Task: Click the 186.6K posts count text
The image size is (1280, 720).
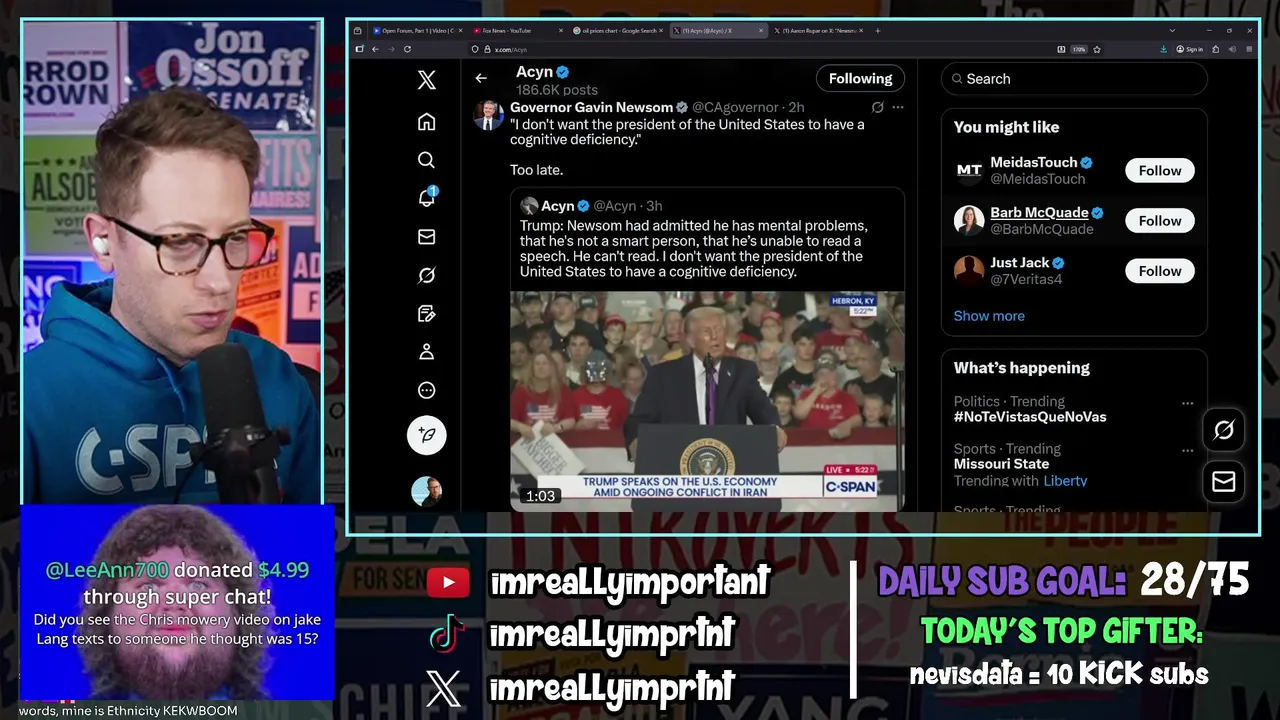Action: 557,90
